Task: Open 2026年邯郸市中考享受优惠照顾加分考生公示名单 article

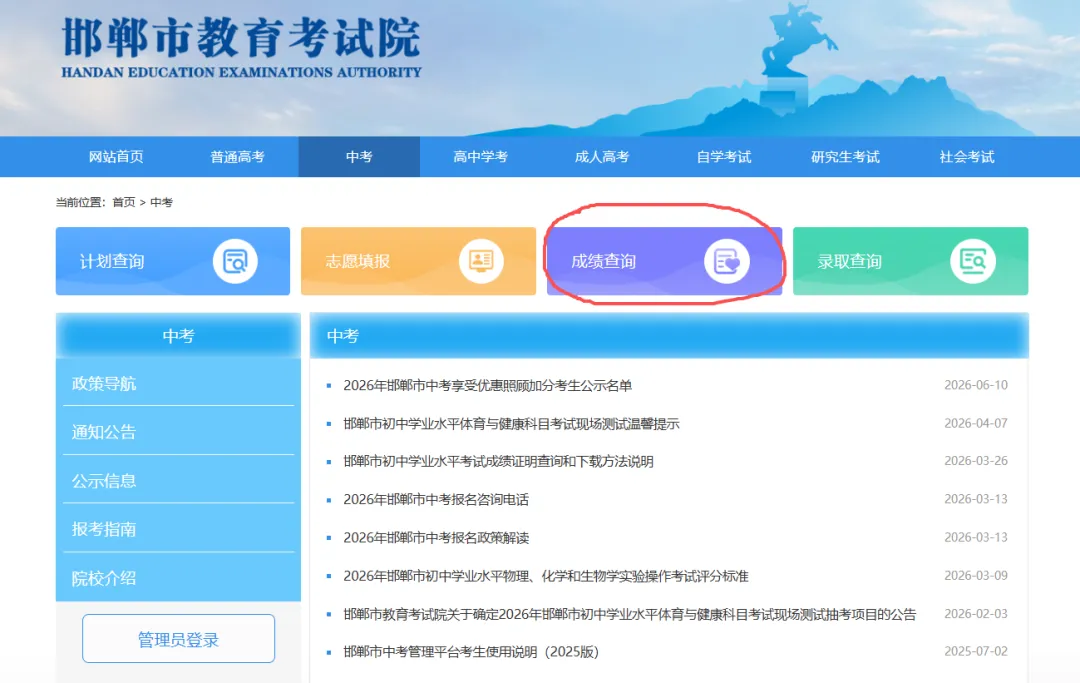Action: [x=488, y=386]
